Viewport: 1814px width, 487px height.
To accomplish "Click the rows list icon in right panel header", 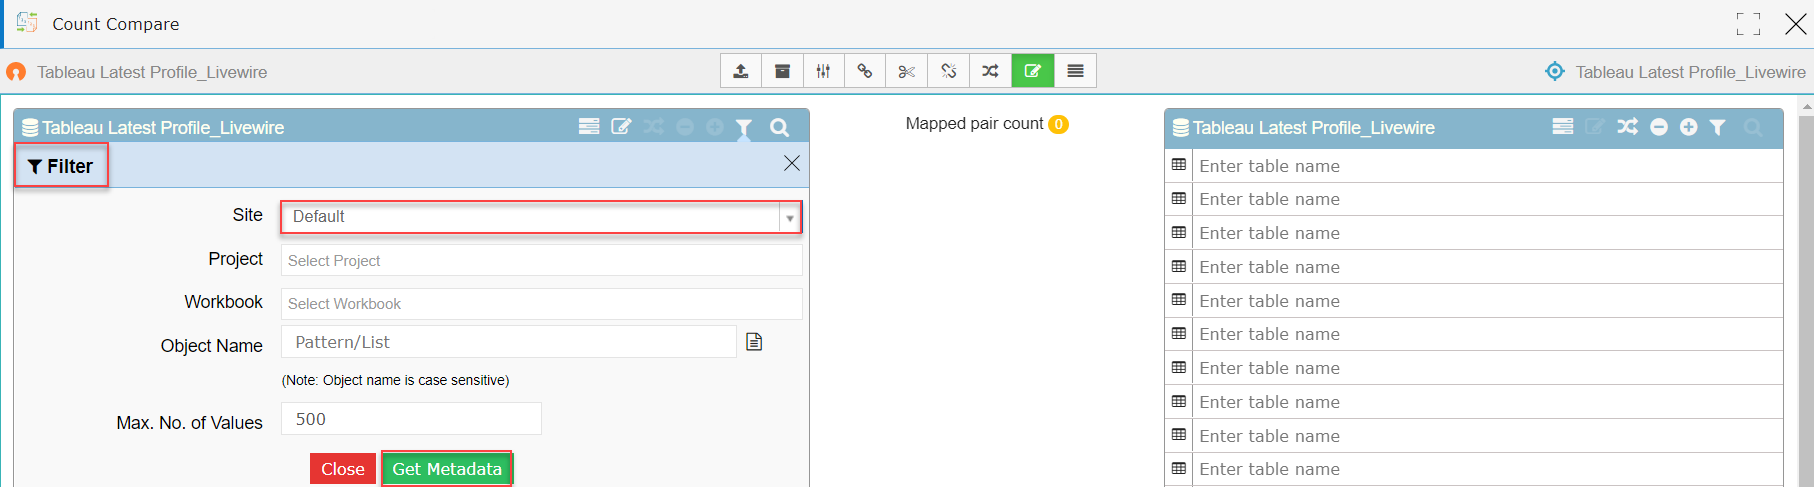I will (x=1563, y=126).
